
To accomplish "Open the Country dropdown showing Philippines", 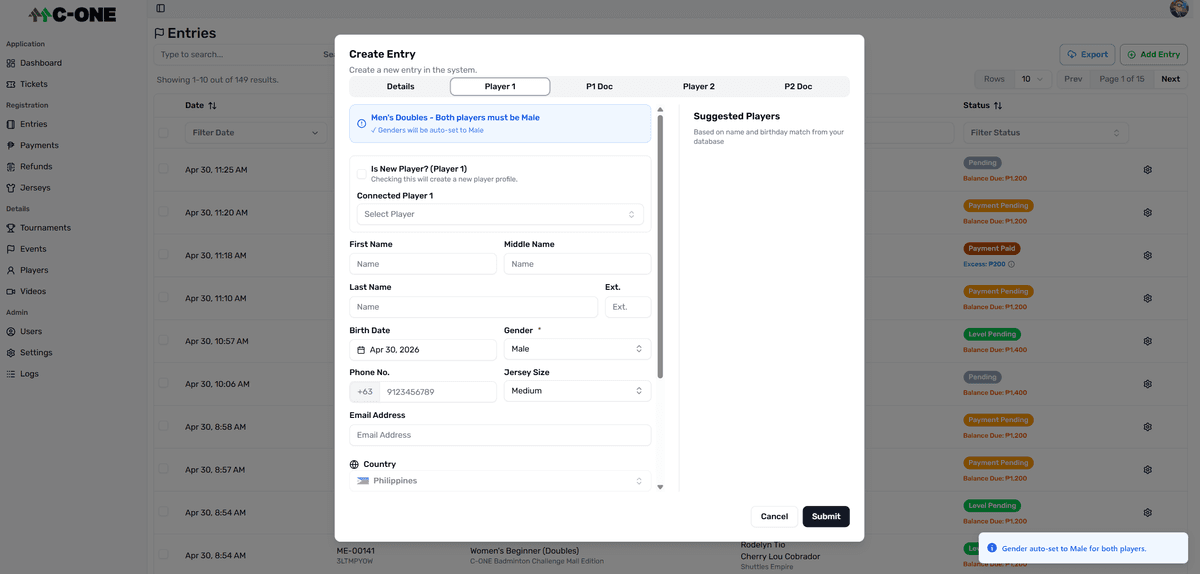I will point(500,481).
